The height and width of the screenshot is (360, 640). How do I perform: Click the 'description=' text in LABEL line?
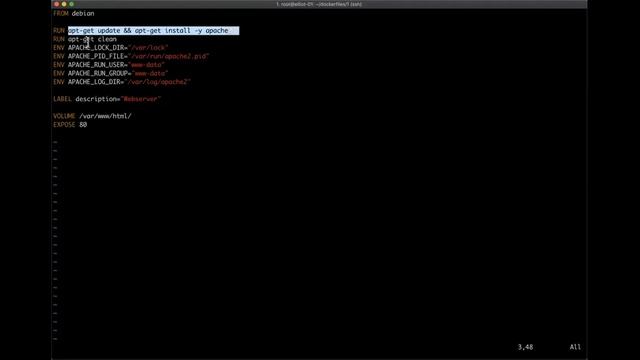coord(98,99)
